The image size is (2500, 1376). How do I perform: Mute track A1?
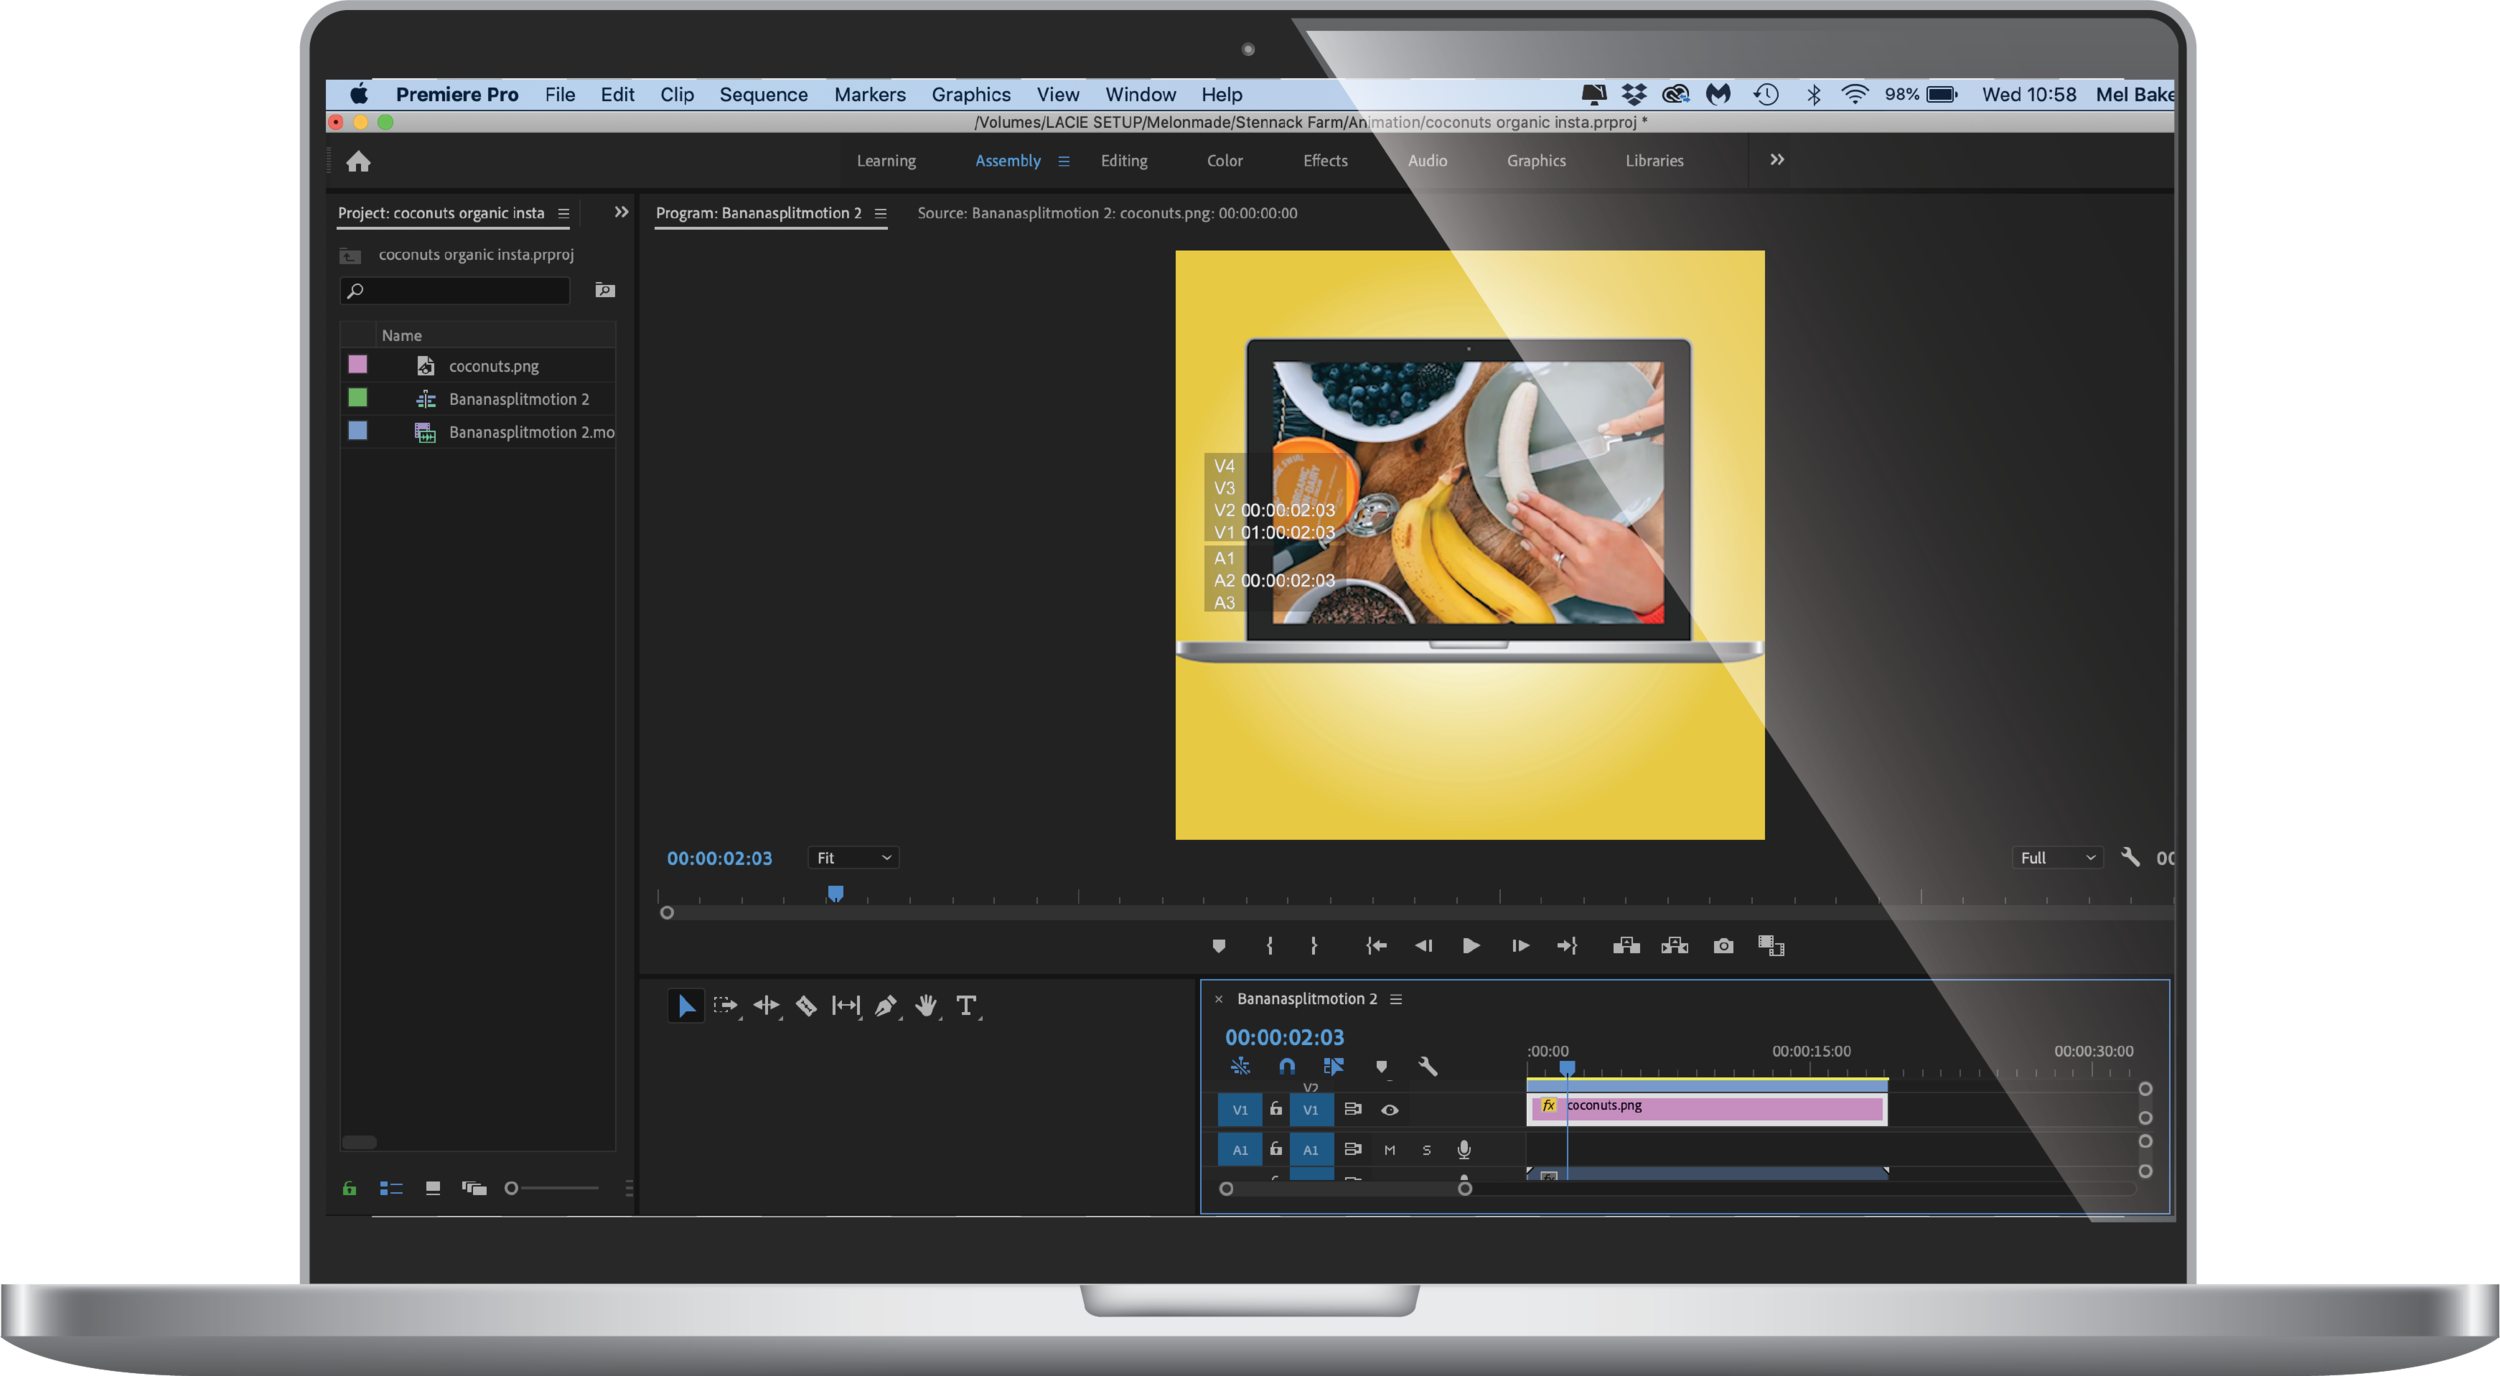(x=1389, y=1150)
